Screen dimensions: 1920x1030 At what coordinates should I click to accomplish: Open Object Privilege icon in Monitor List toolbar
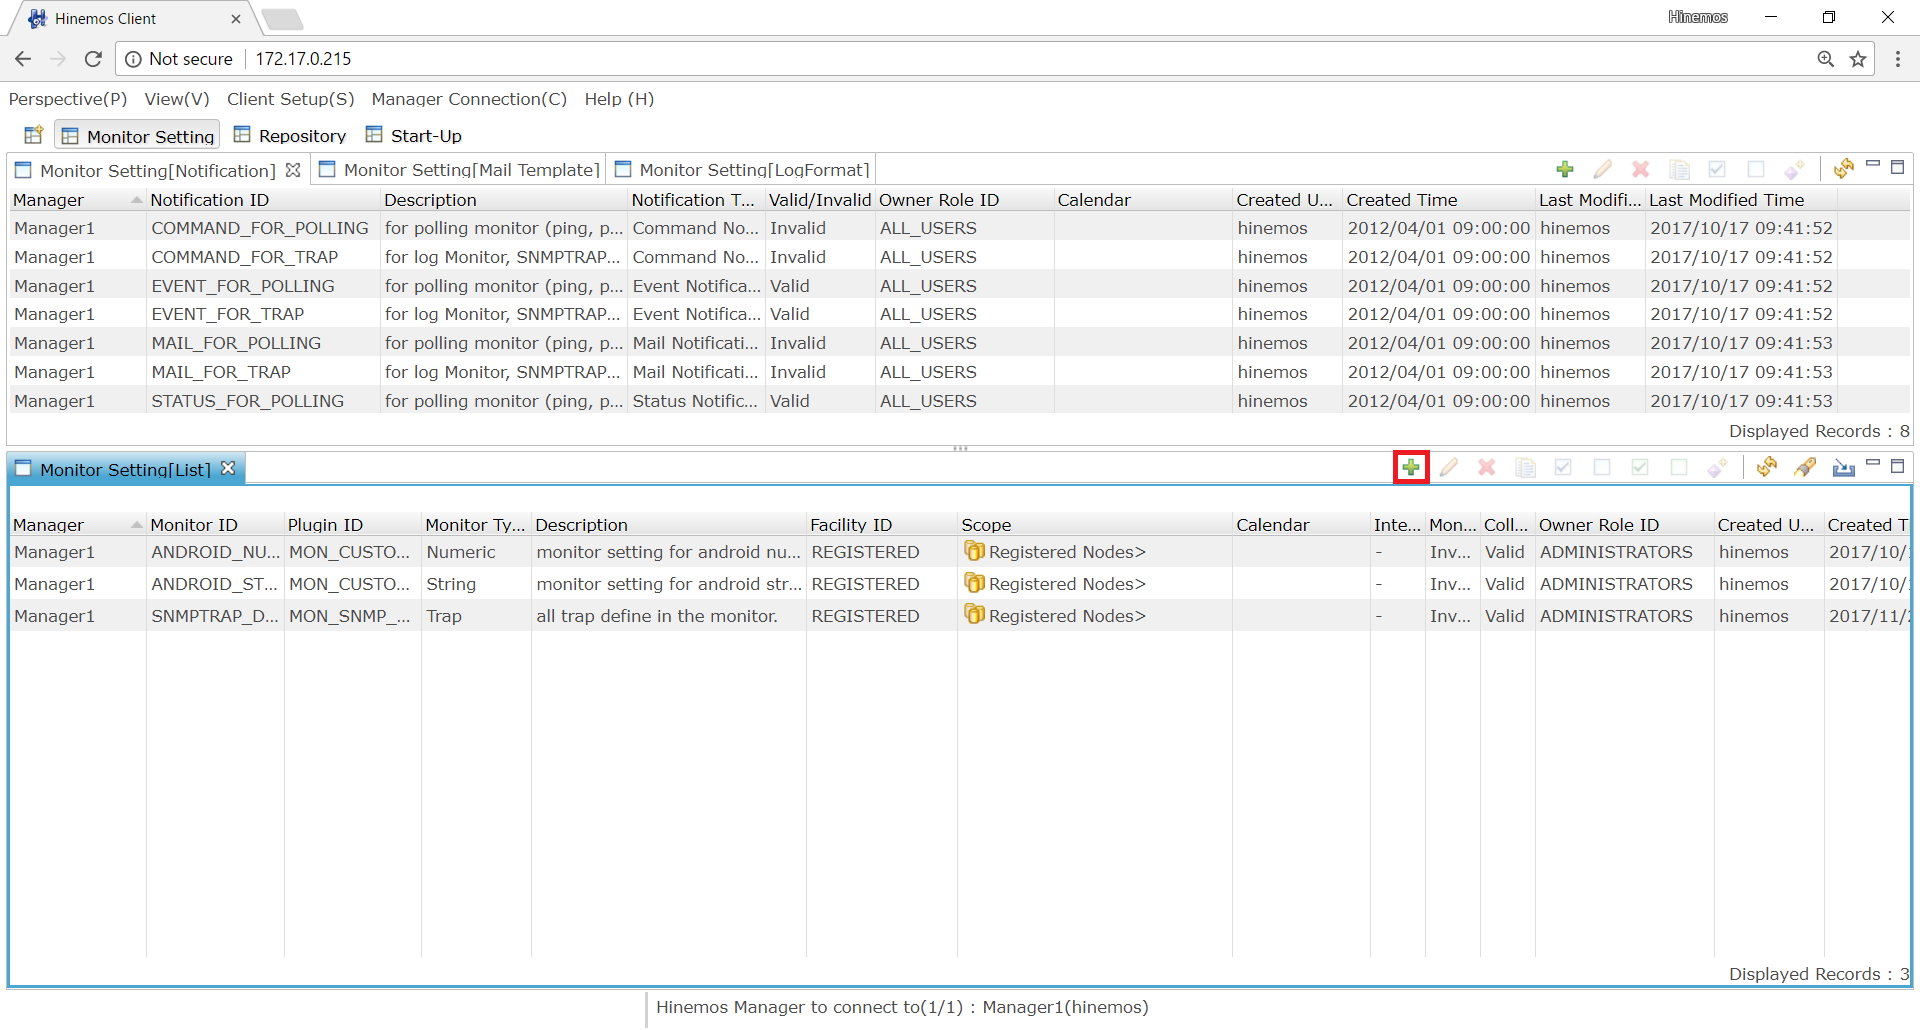(1717, 467)
